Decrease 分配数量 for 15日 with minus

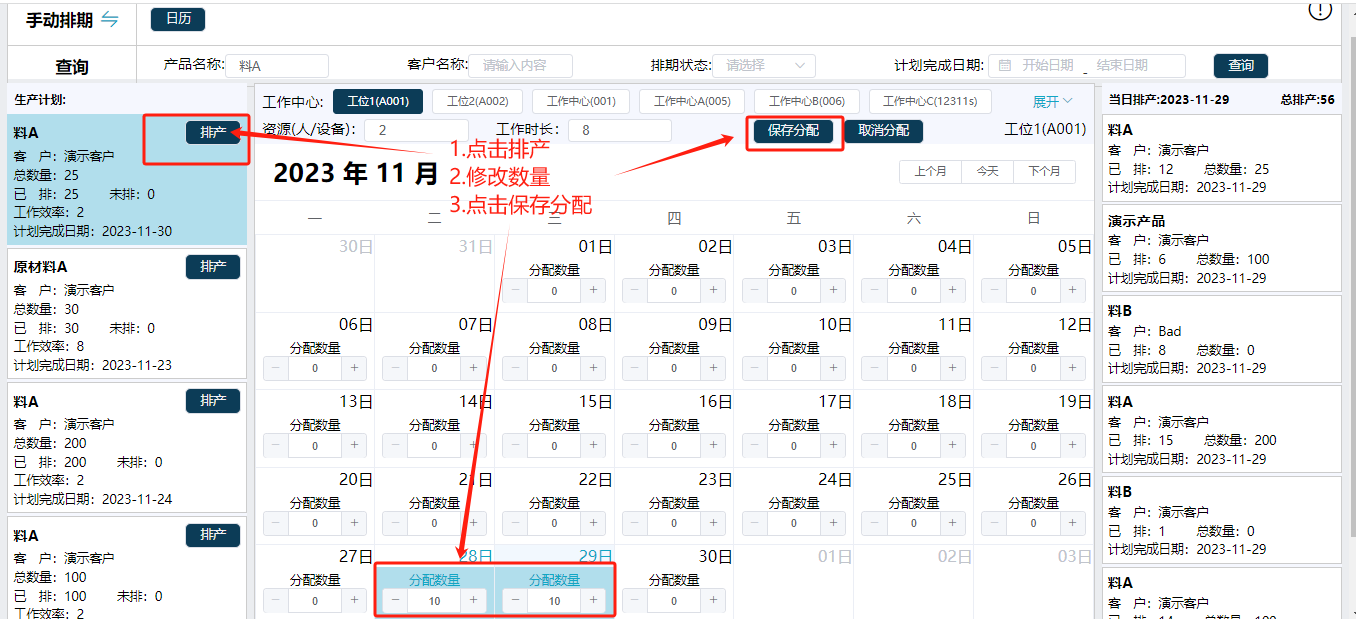[515, 445]
